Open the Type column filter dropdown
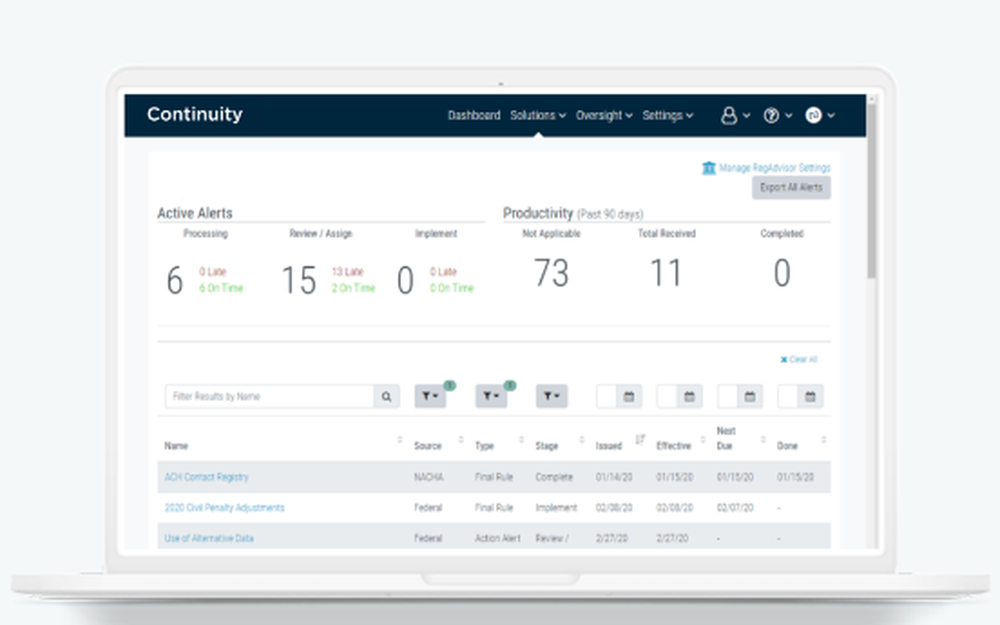This screenshot has width=1000, height=625. click(x=490, y=397)
